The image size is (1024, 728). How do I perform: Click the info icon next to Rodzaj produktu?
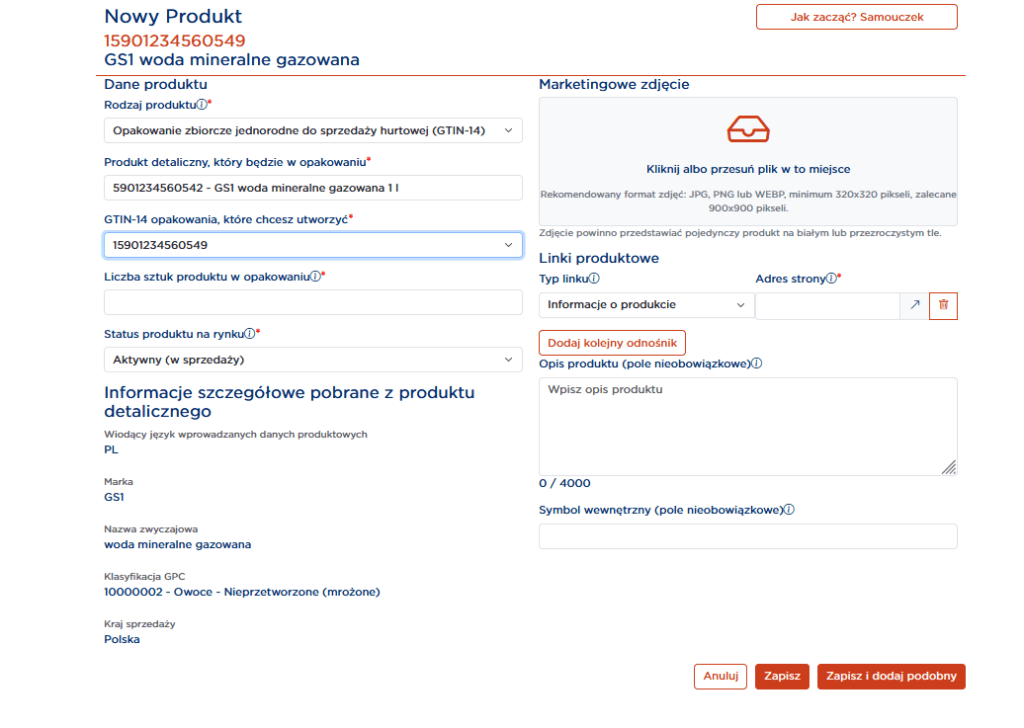click(x=201, y=105)
